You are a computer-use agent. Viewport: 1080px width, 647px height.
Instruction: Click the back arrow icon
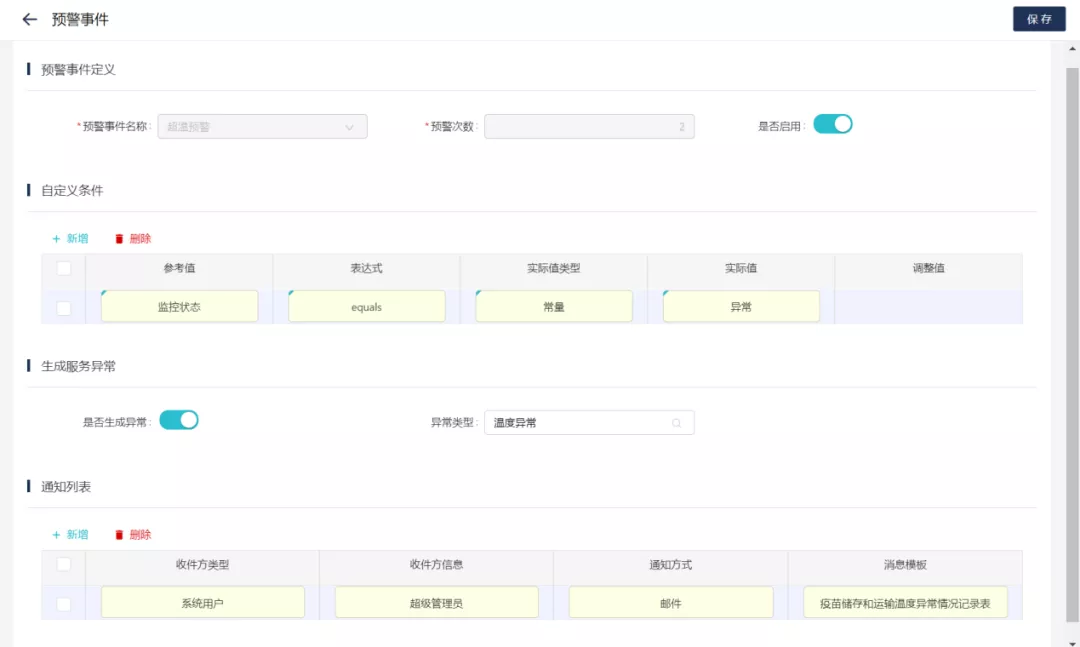29,19
